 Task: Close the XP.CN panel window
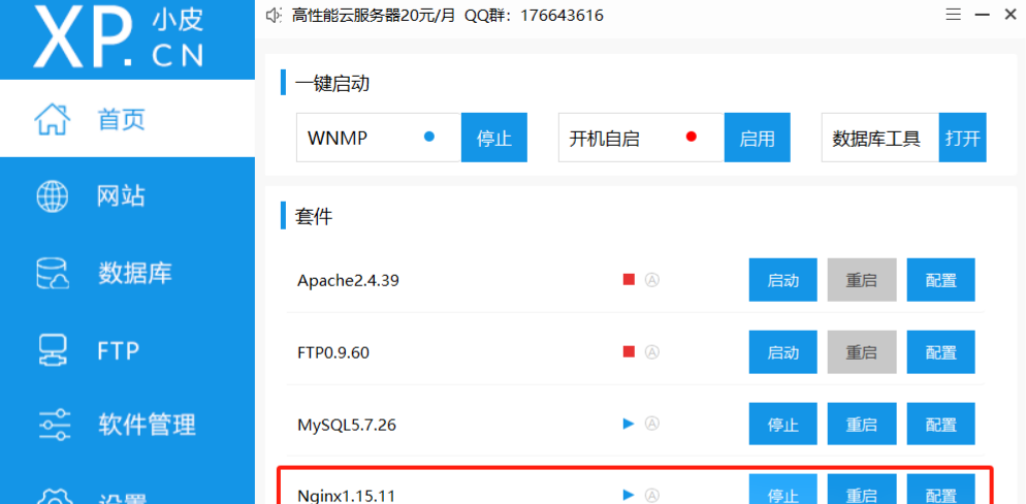point(1010,14)
